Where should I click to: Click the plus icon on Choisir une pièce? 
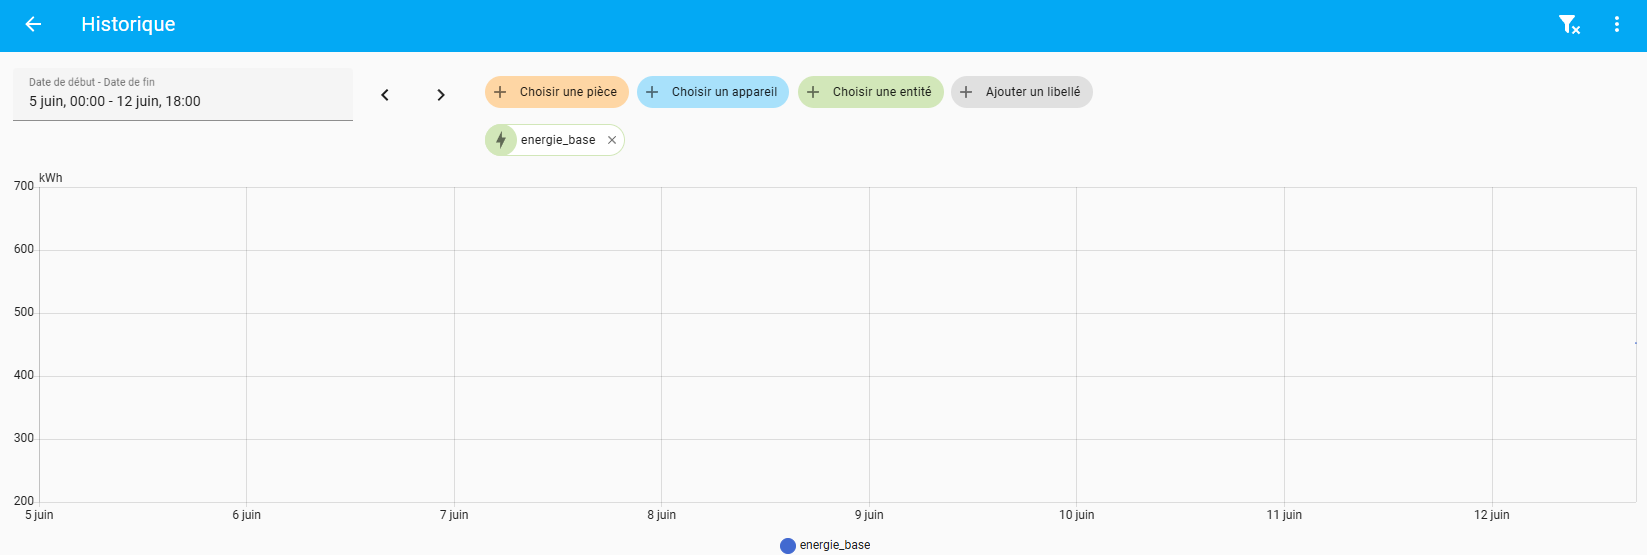[x=501, y=92]
